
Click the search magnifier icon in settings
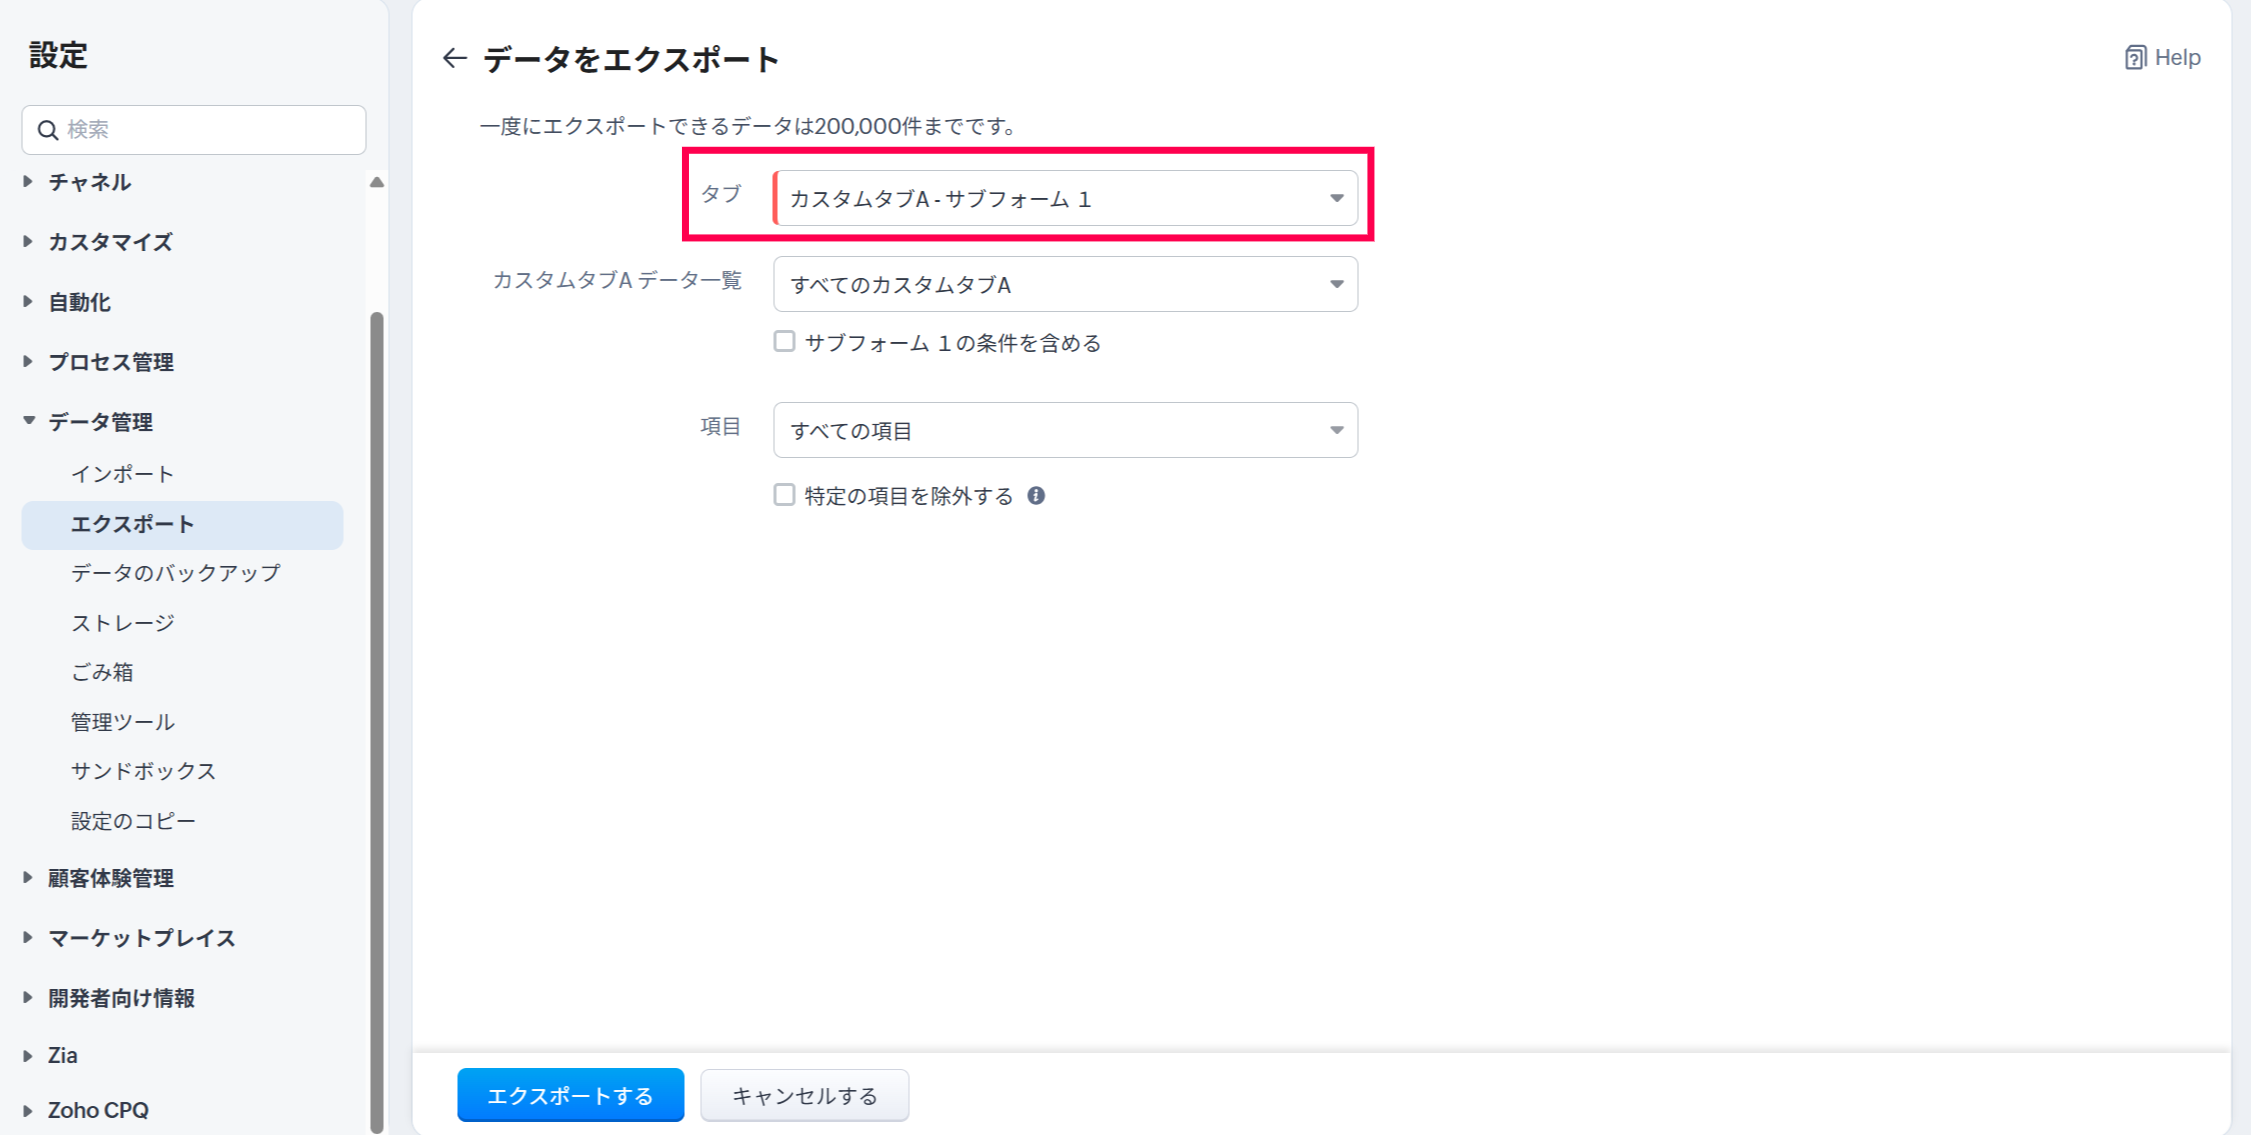point(47,130)
